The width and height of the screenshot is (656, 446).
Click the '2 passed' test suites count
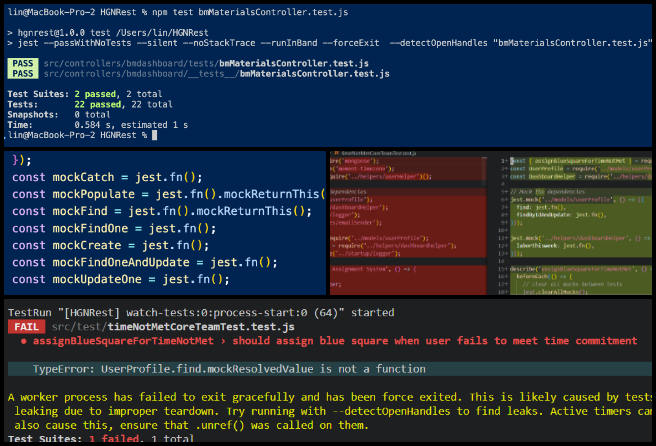[x=95, y=94]
